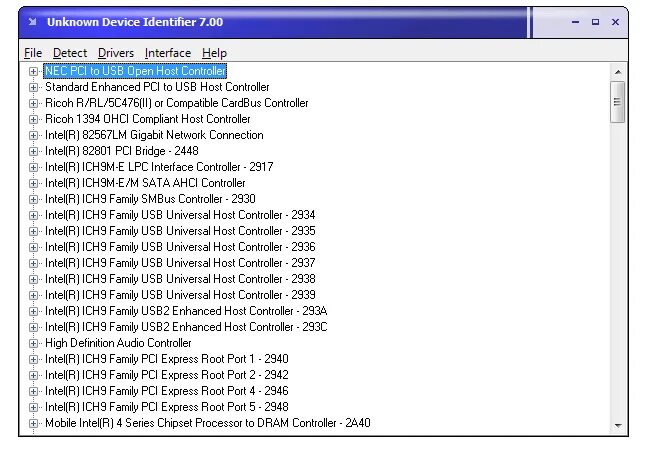Viewport: 648px width, 452px height.
Task: Select USB Universal Host Controller - 2934 entry
Action: (x=180, y=215)
